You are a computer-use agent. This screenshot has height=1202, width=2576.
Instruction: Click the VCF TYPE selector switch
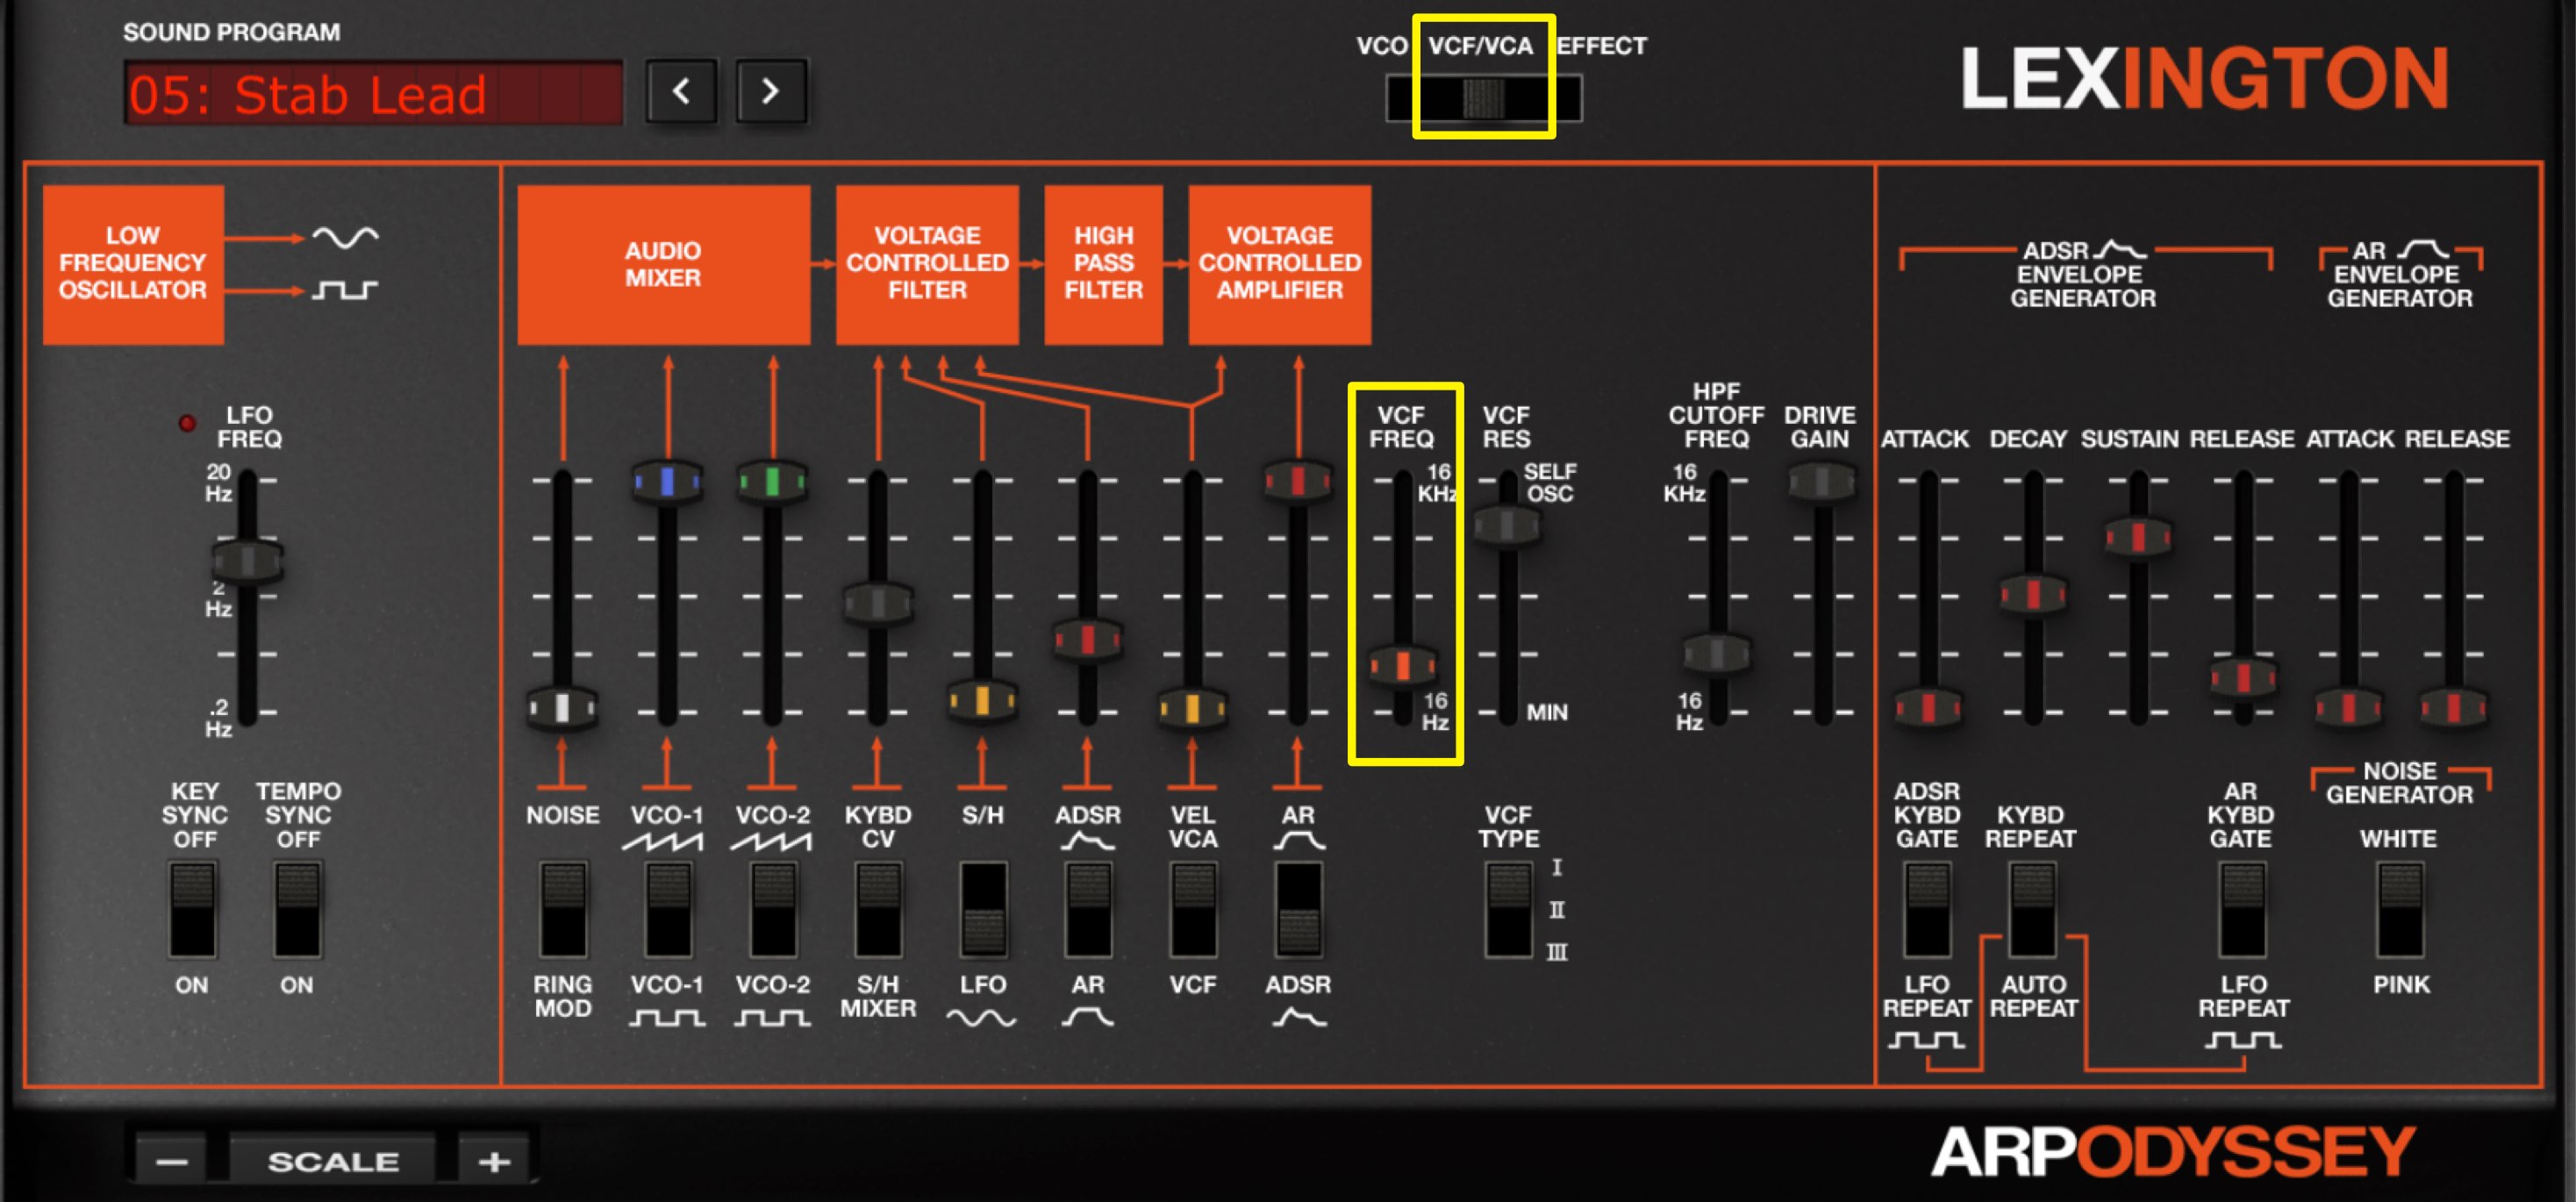click(x=1508, y=909)
